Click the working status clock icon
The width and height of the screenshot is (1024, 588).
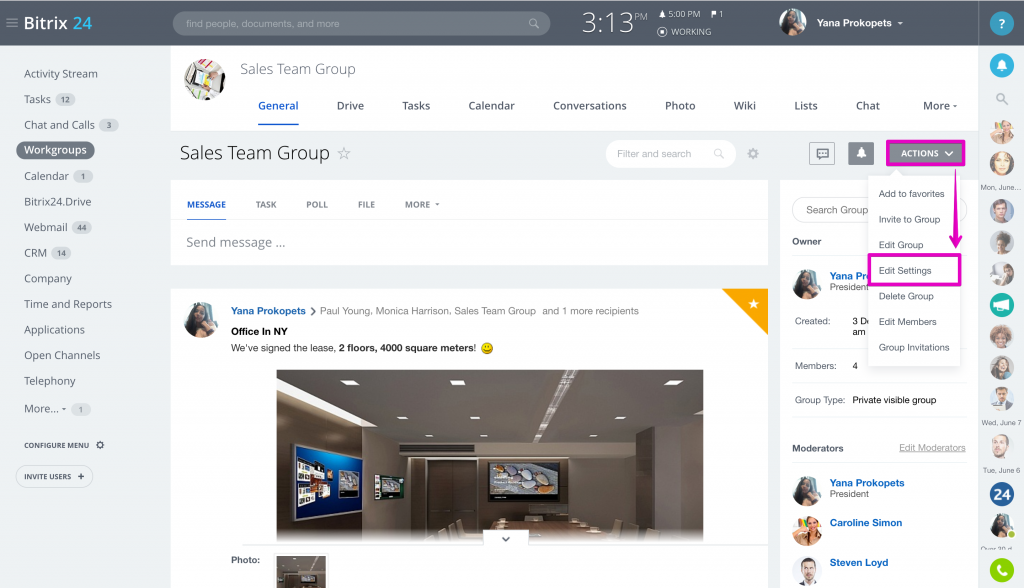[x=662, y=31]
